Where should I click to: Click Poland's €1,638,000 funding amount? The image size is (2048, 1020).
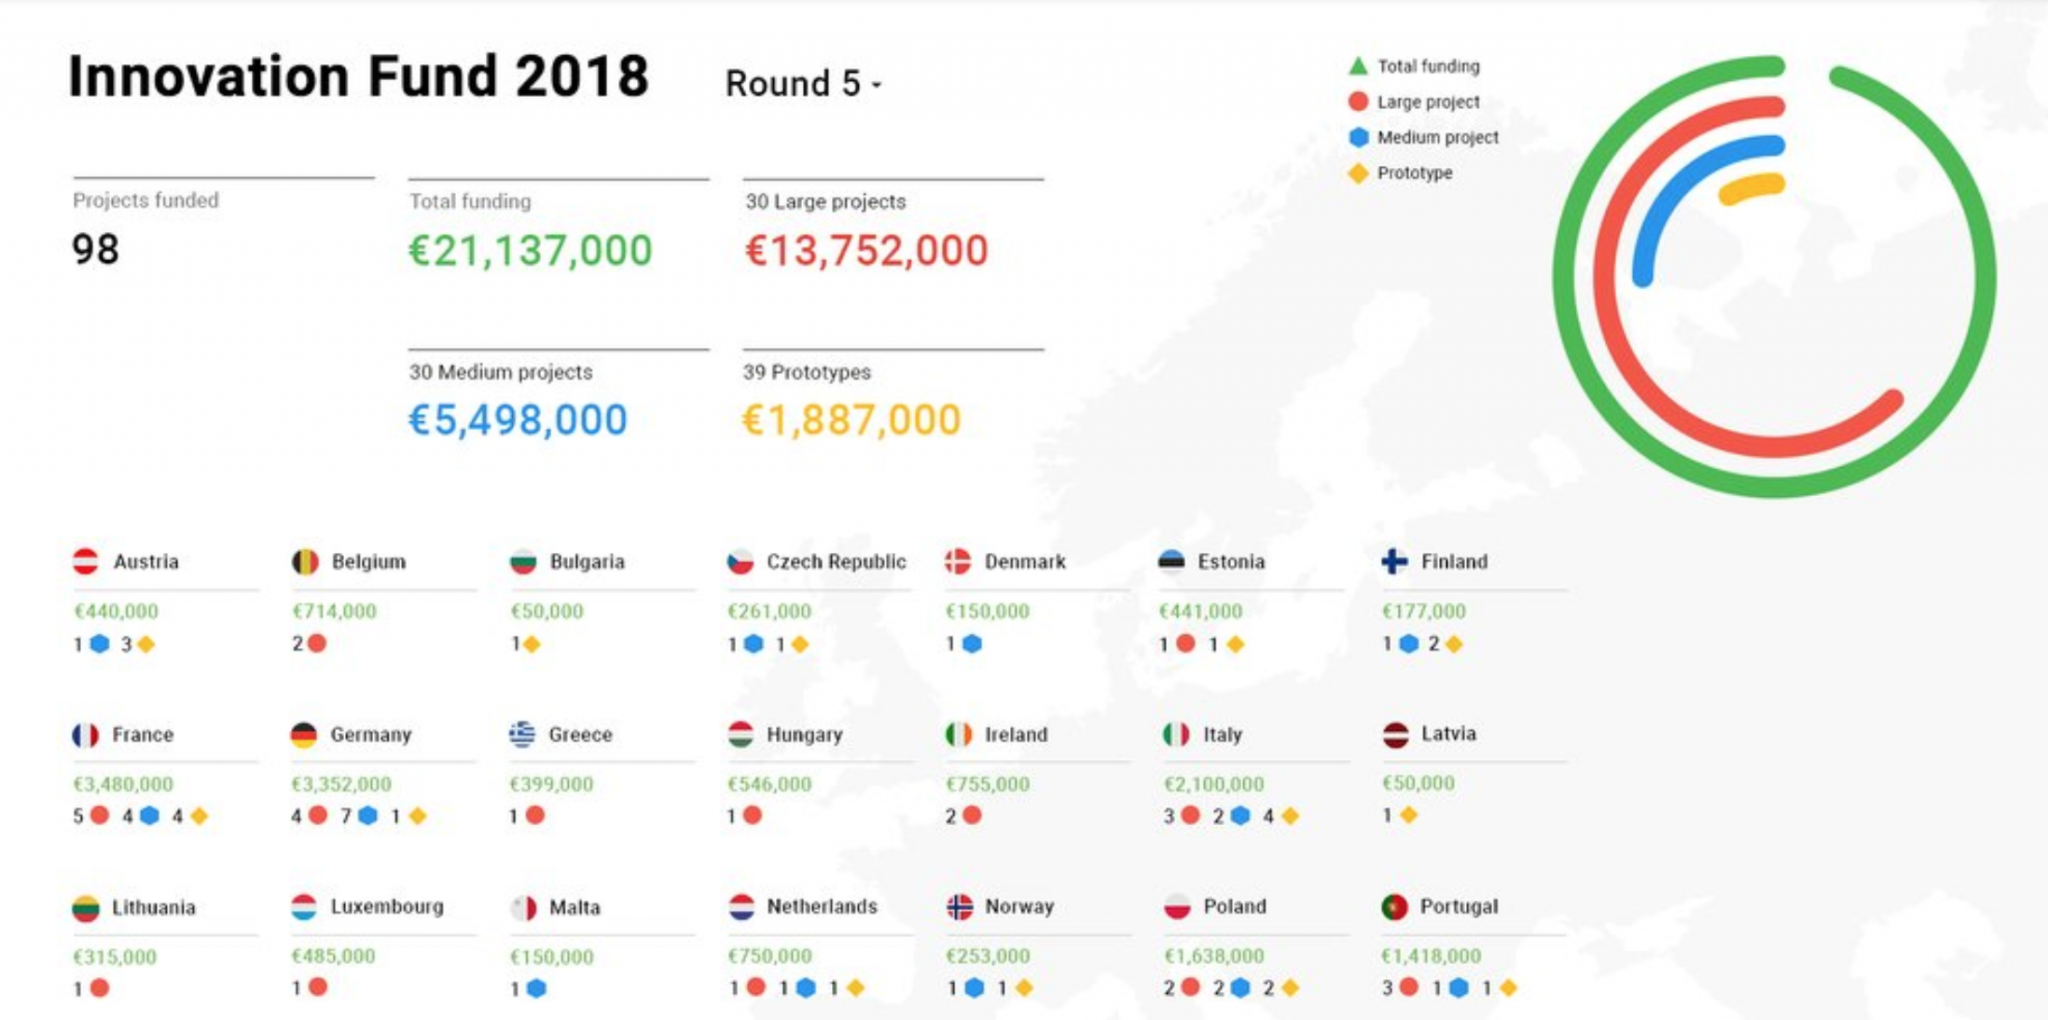[x=1213, y=956]
